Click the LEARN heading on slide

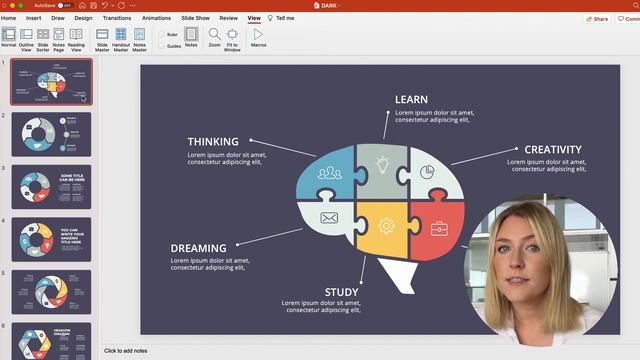[411, 100]
